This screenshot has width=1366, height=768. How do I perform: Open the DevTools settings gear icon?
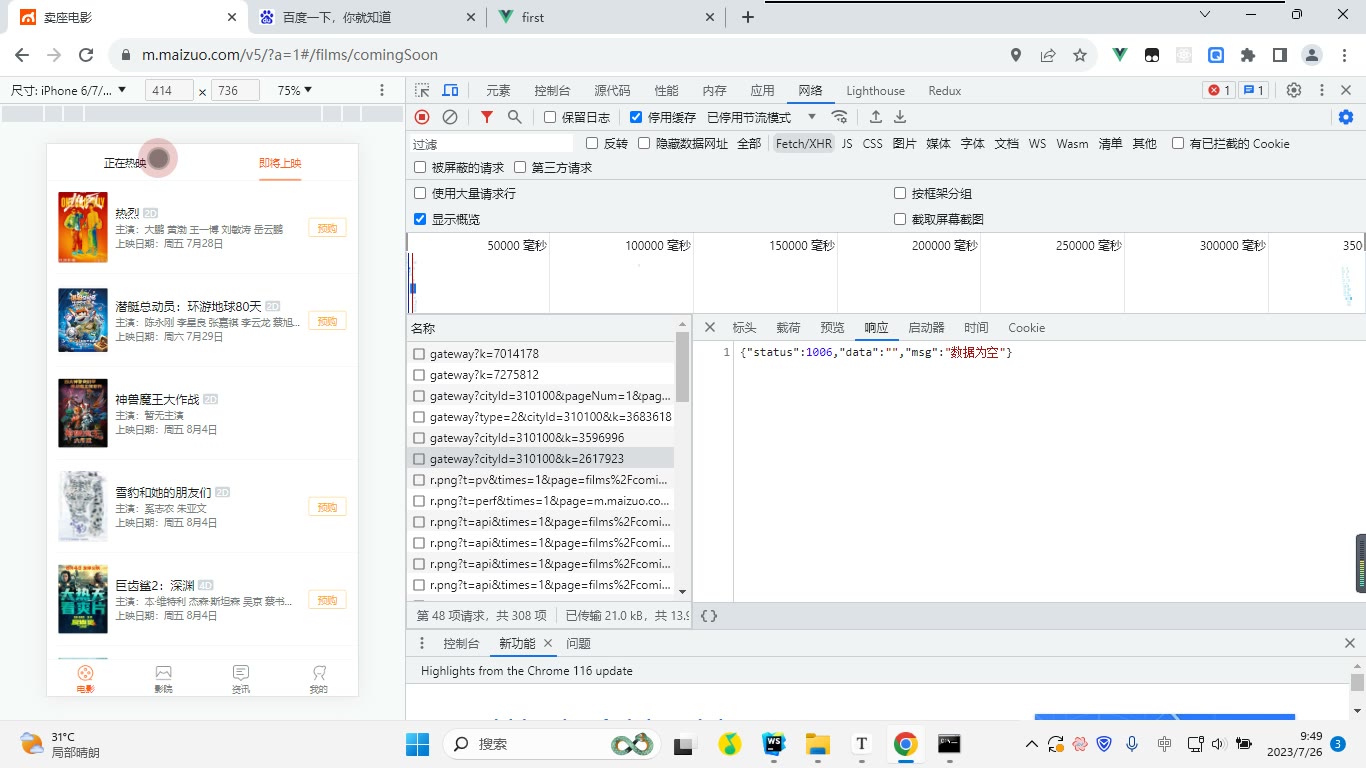[x=1294, y=90]
